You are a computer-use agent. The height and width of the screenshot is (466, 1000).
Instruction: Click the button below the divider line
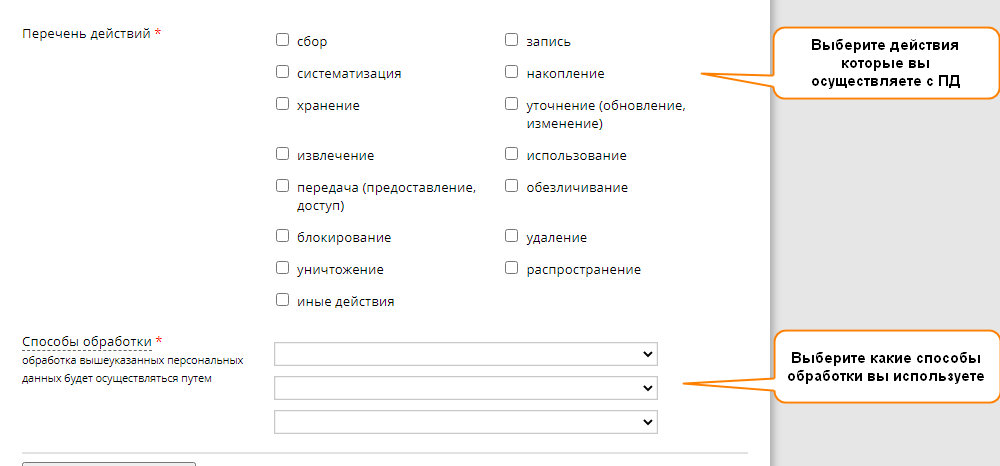[109, 464]
